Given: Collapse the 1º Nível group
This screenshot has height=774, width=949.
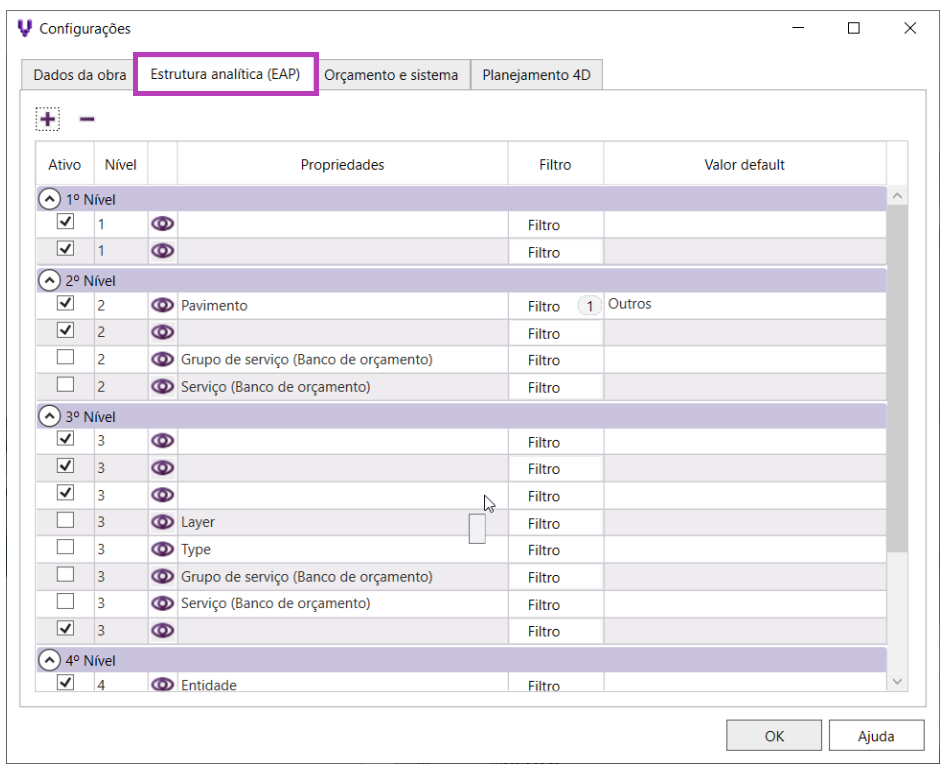Looking at the screenshot, I should 48,199.
